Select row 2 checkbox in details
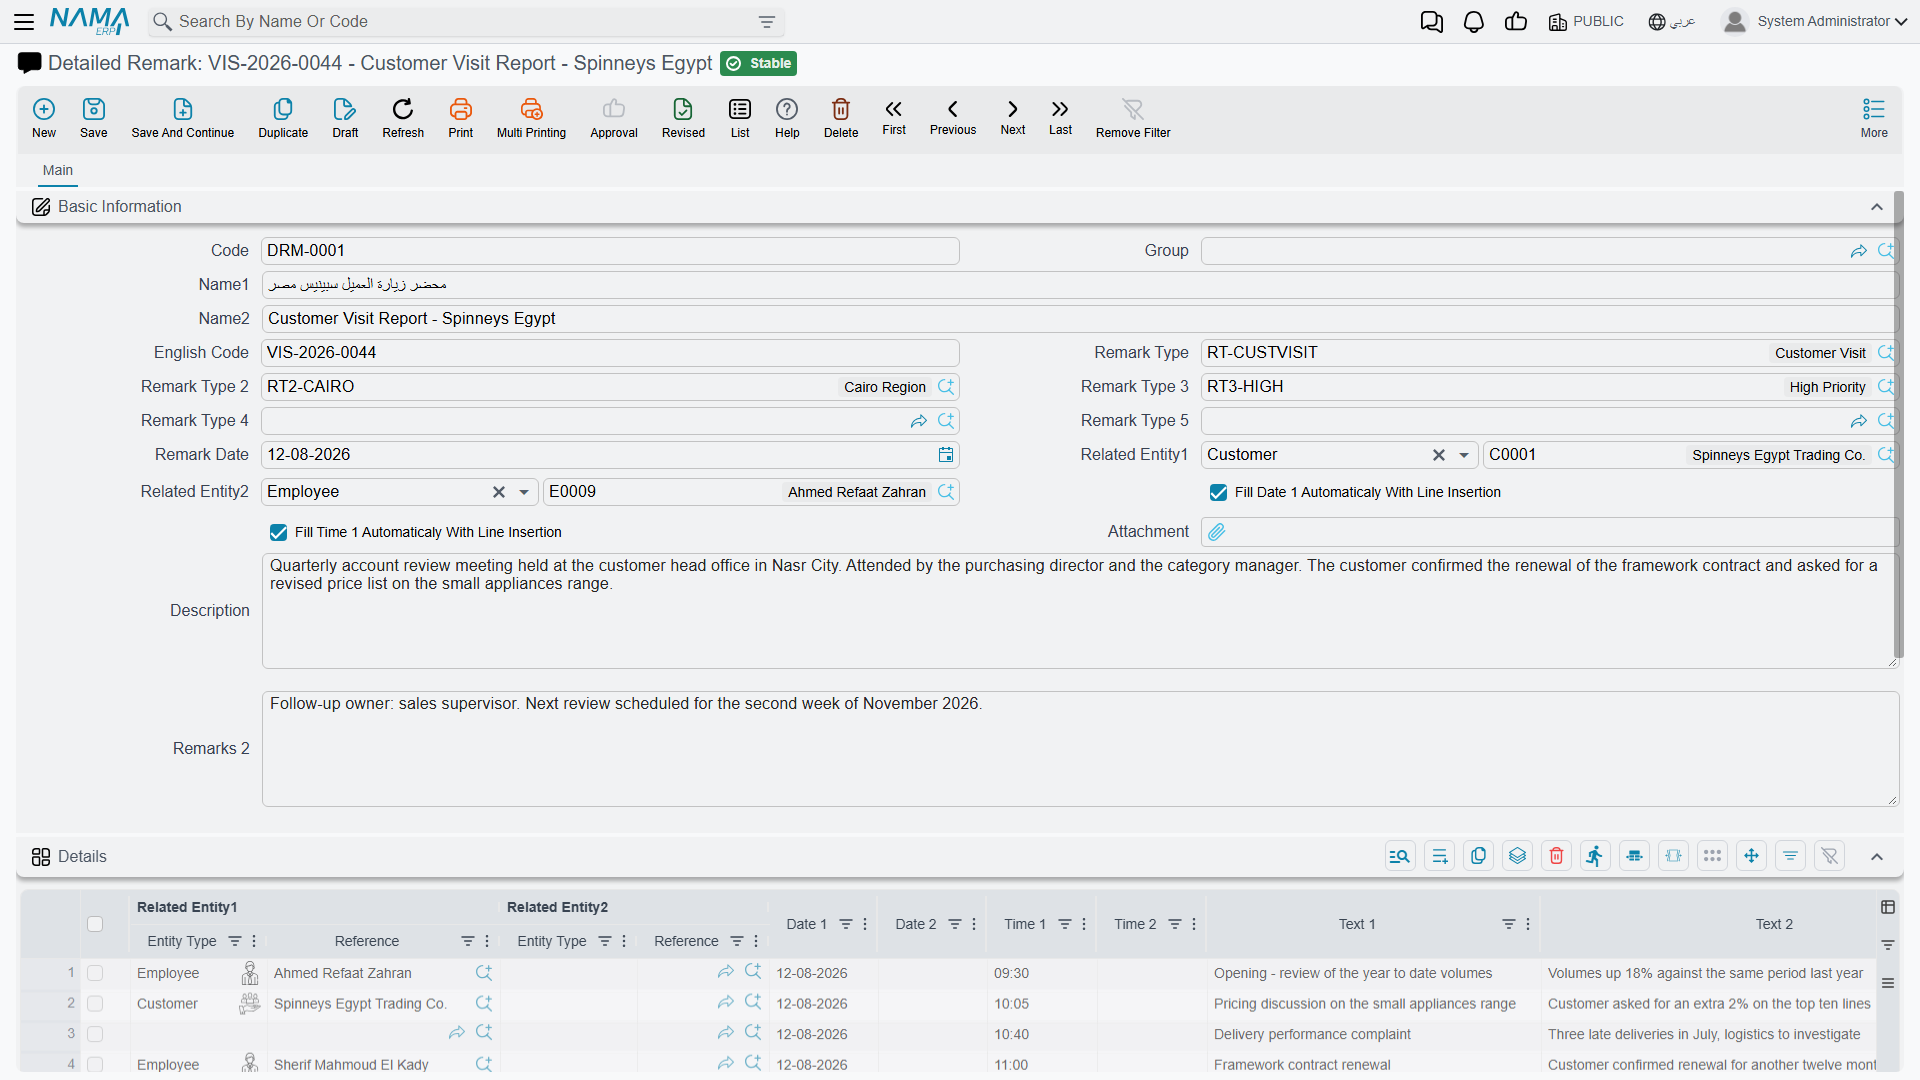Viewport: 1920px width, 1080px height. 95,1003
